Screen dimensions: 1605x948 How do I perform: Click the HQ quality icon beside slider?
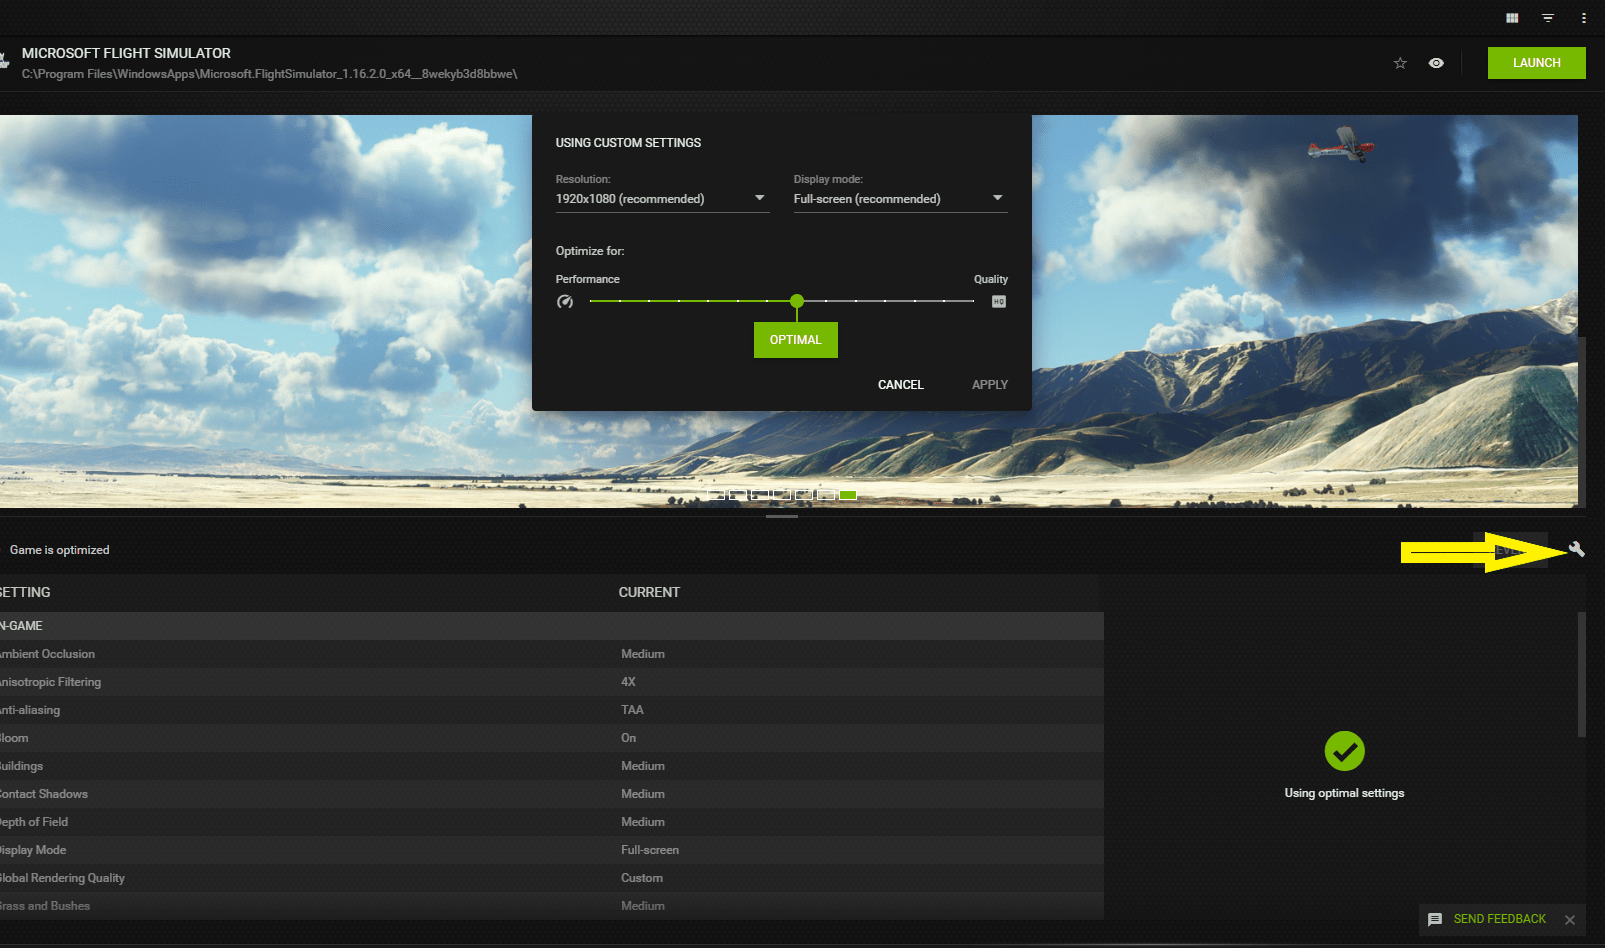(997, 301)
